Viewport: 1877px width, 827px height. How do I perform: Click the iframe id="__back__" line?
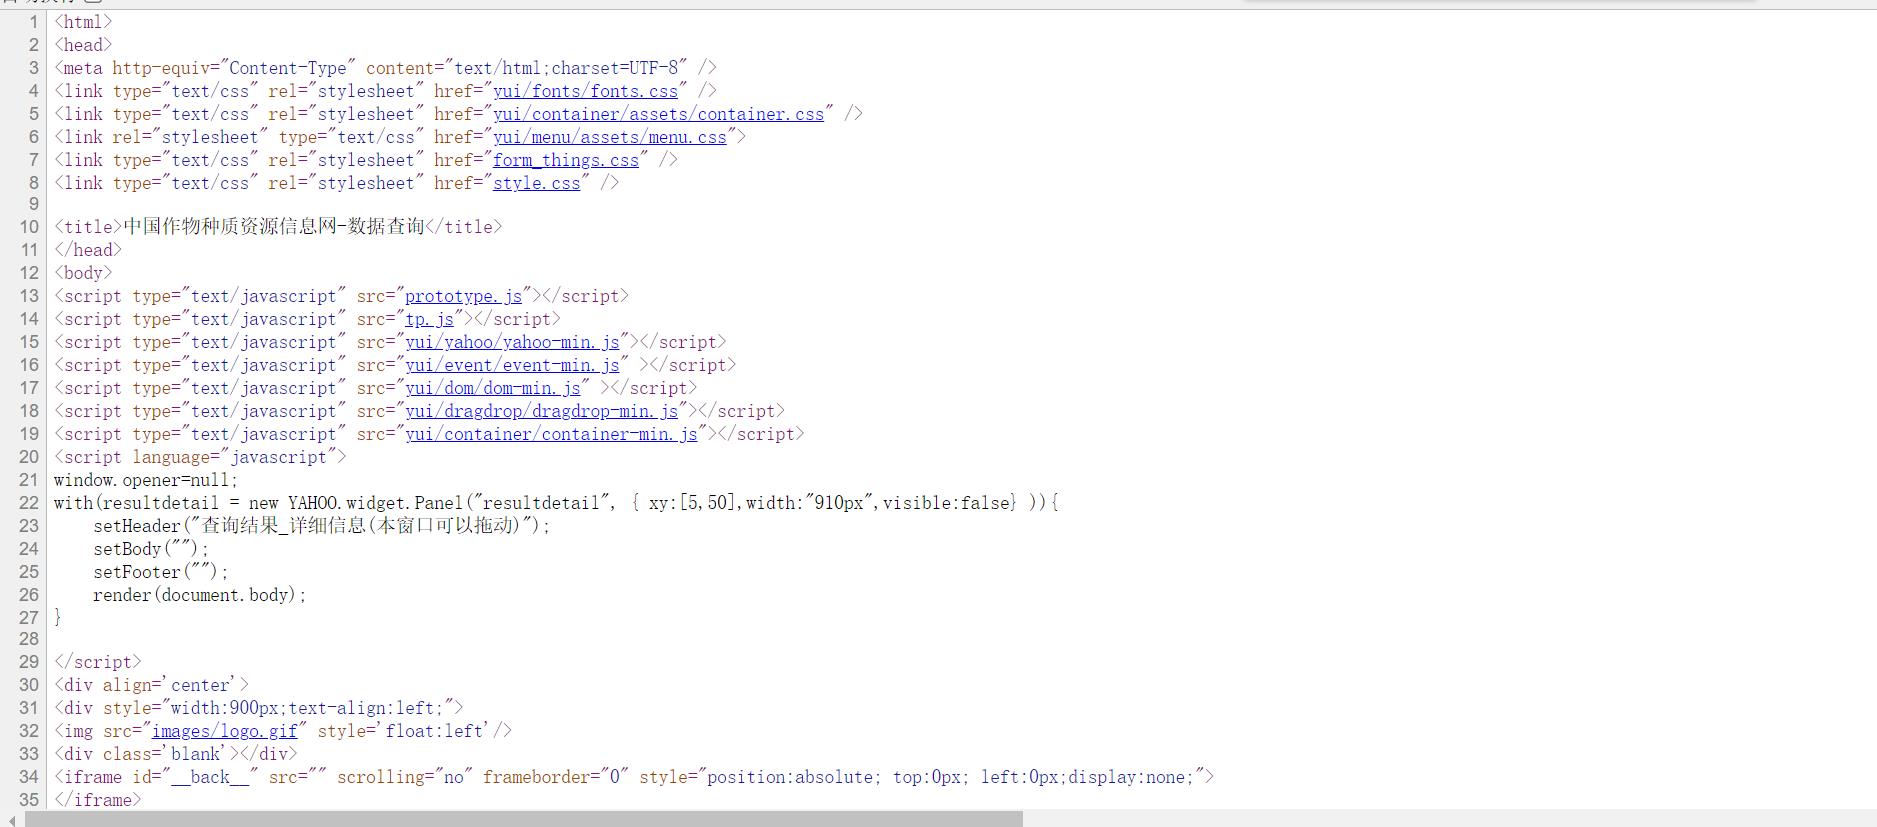tap(634, 777)
